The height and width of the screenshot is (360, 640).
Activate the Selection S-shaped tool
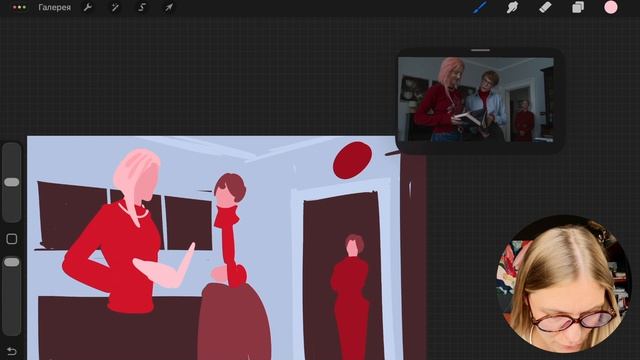pyautogui.click(x=142, y=7)
